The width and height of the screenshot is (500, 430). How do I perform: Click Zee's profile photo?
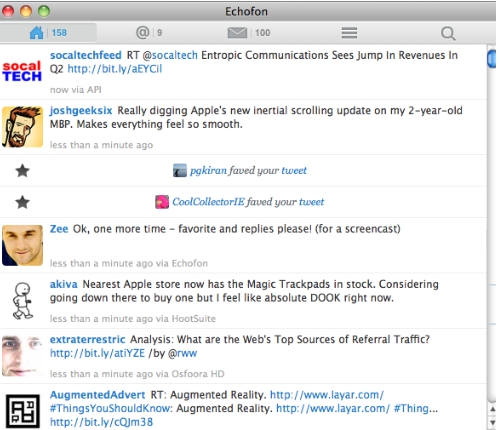pyautogui.click(x=22, y=245)
